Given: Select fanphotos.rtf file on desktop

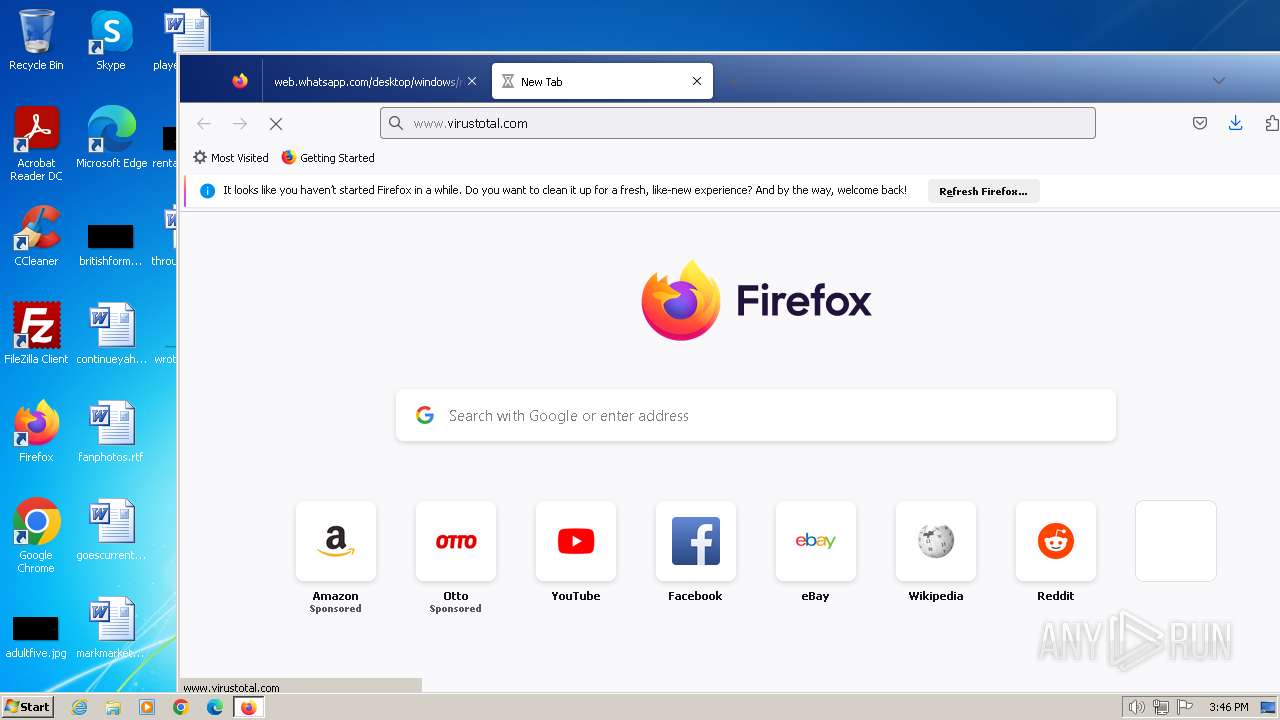Looking at the screenshot, I should pos(111,432).
